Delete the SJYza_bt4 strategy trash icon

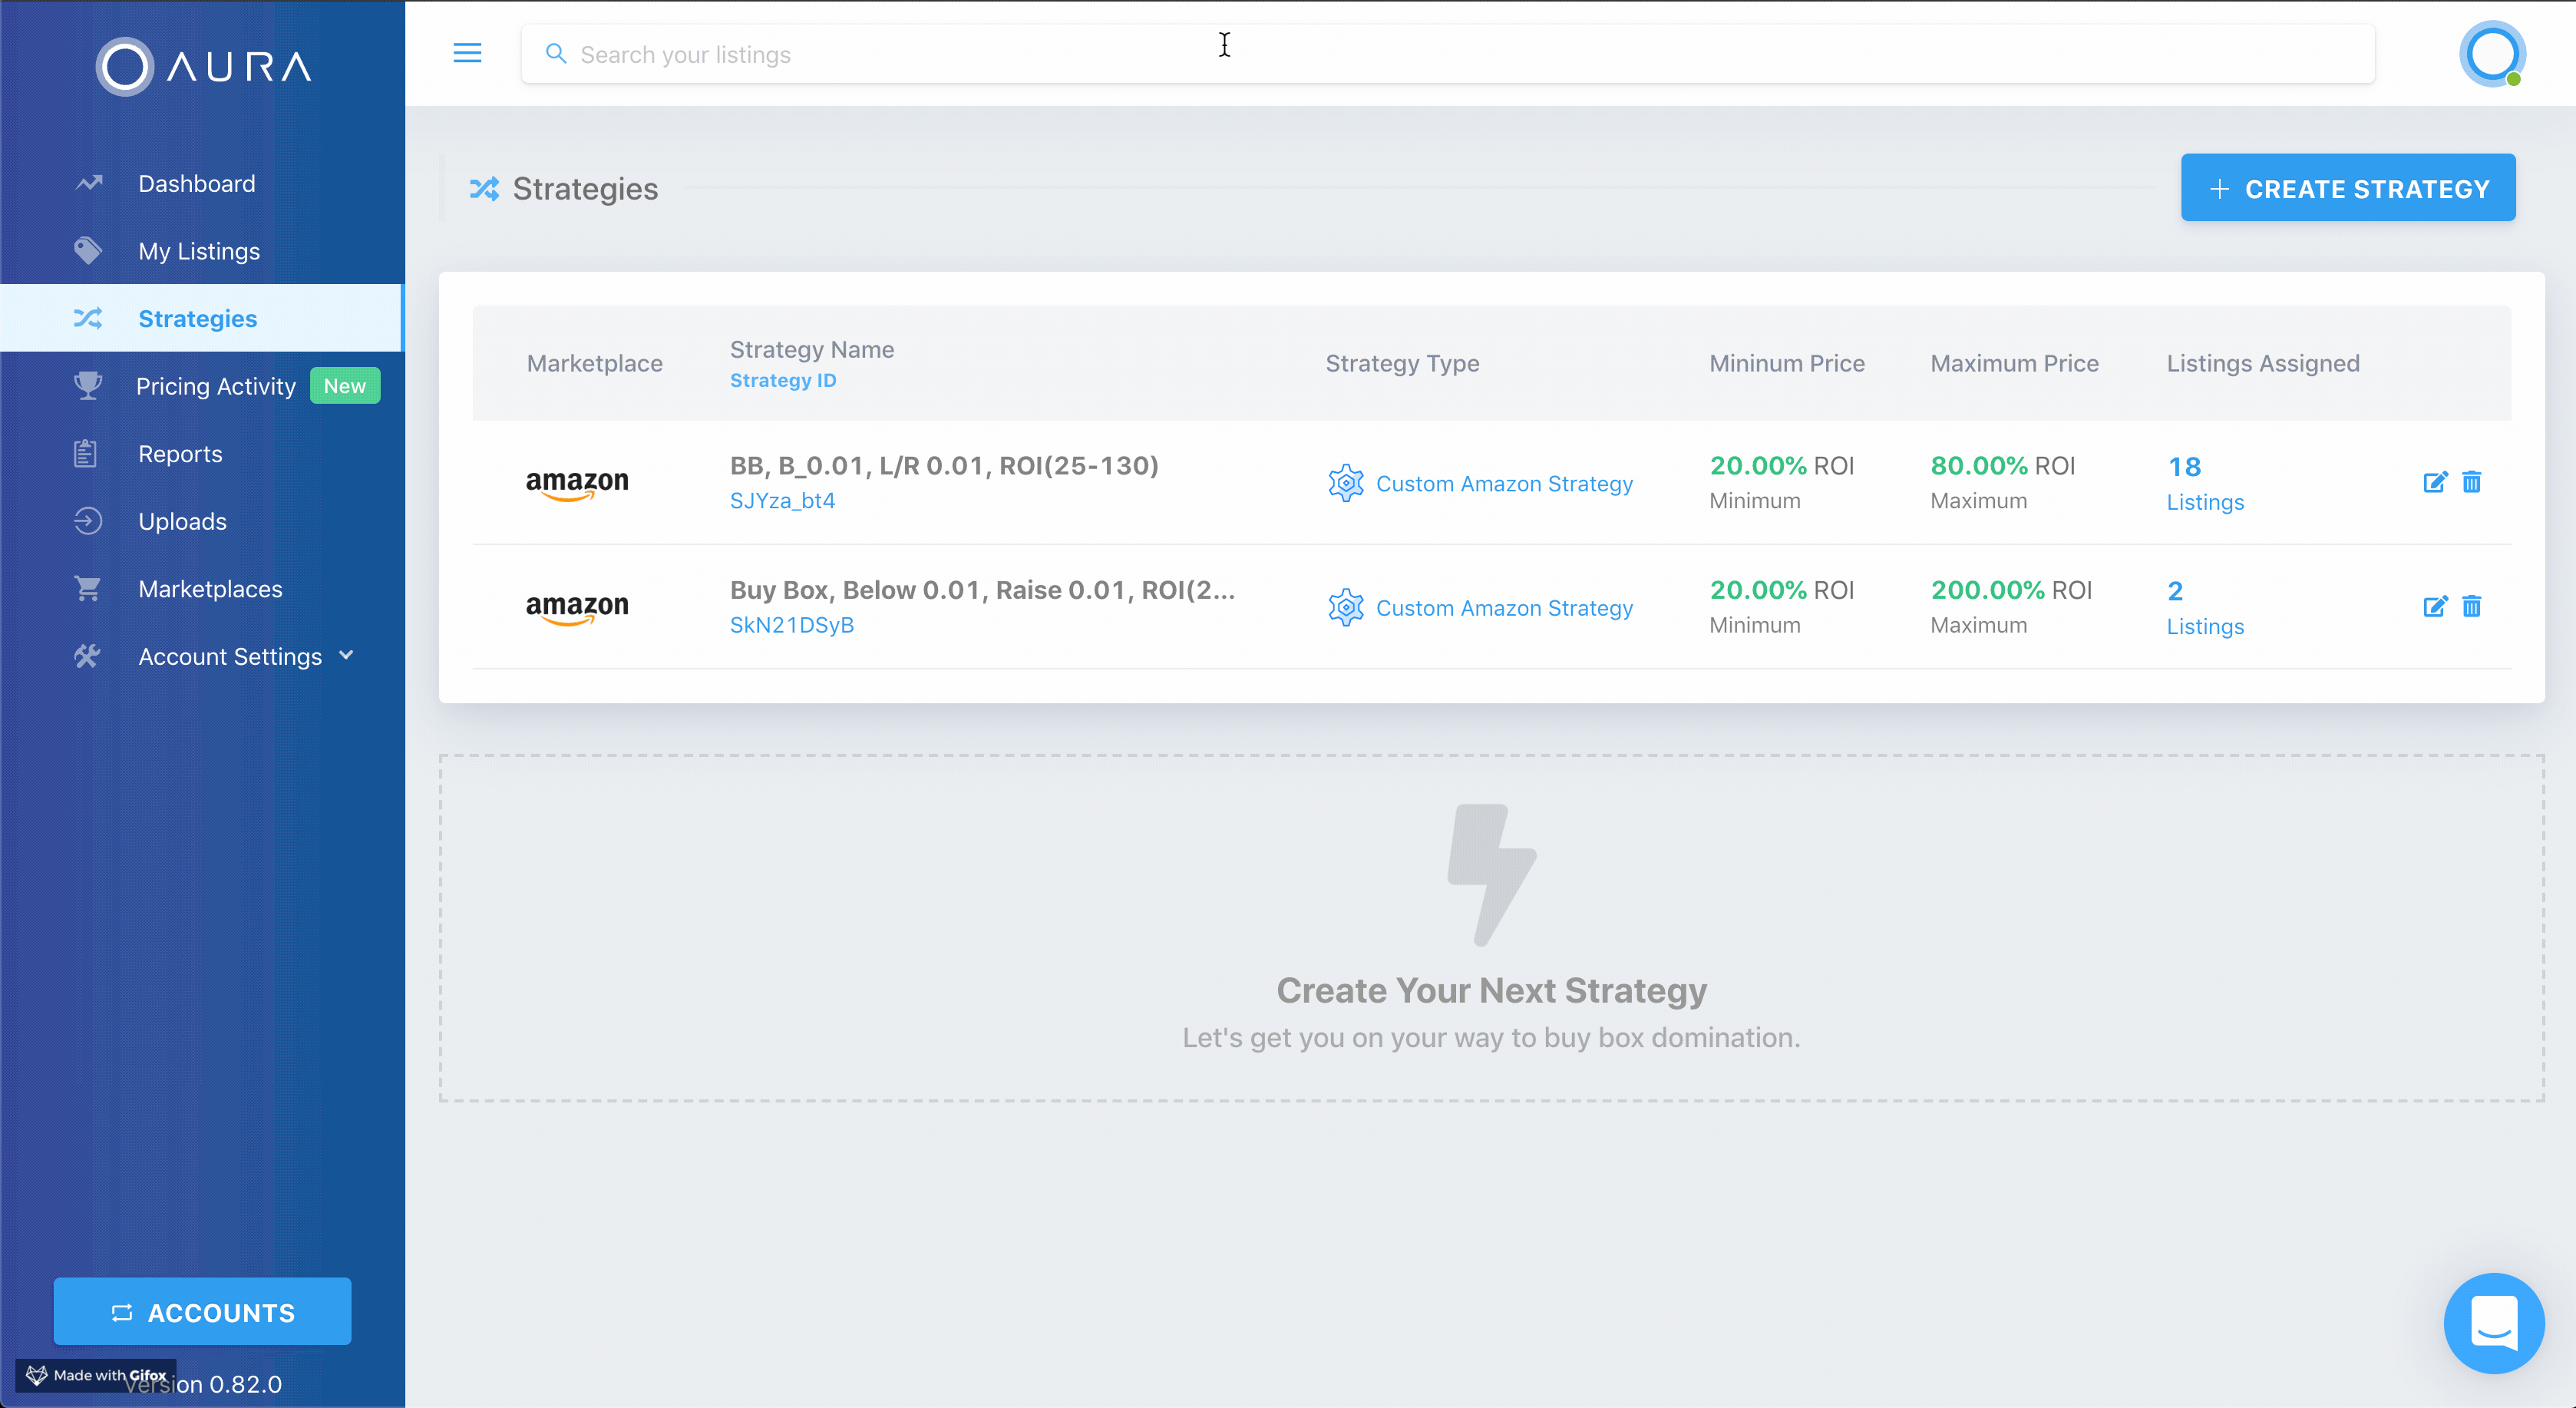[x=2471, y=482]
